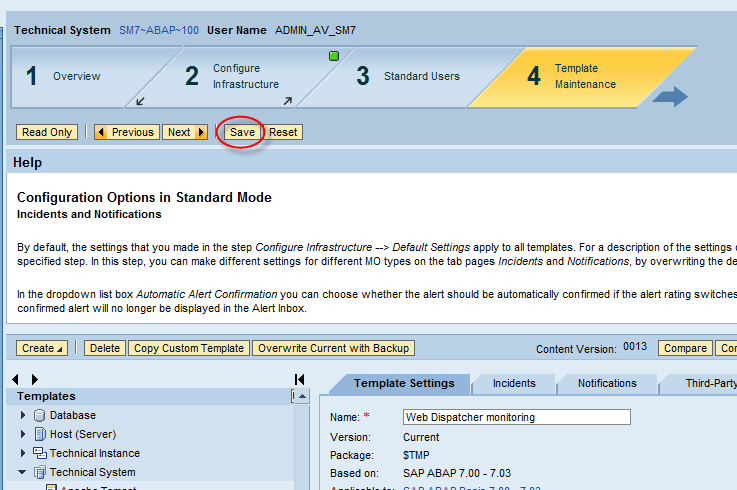Click the Delete template button
737x490 pixels.
(x=105, y=348)
